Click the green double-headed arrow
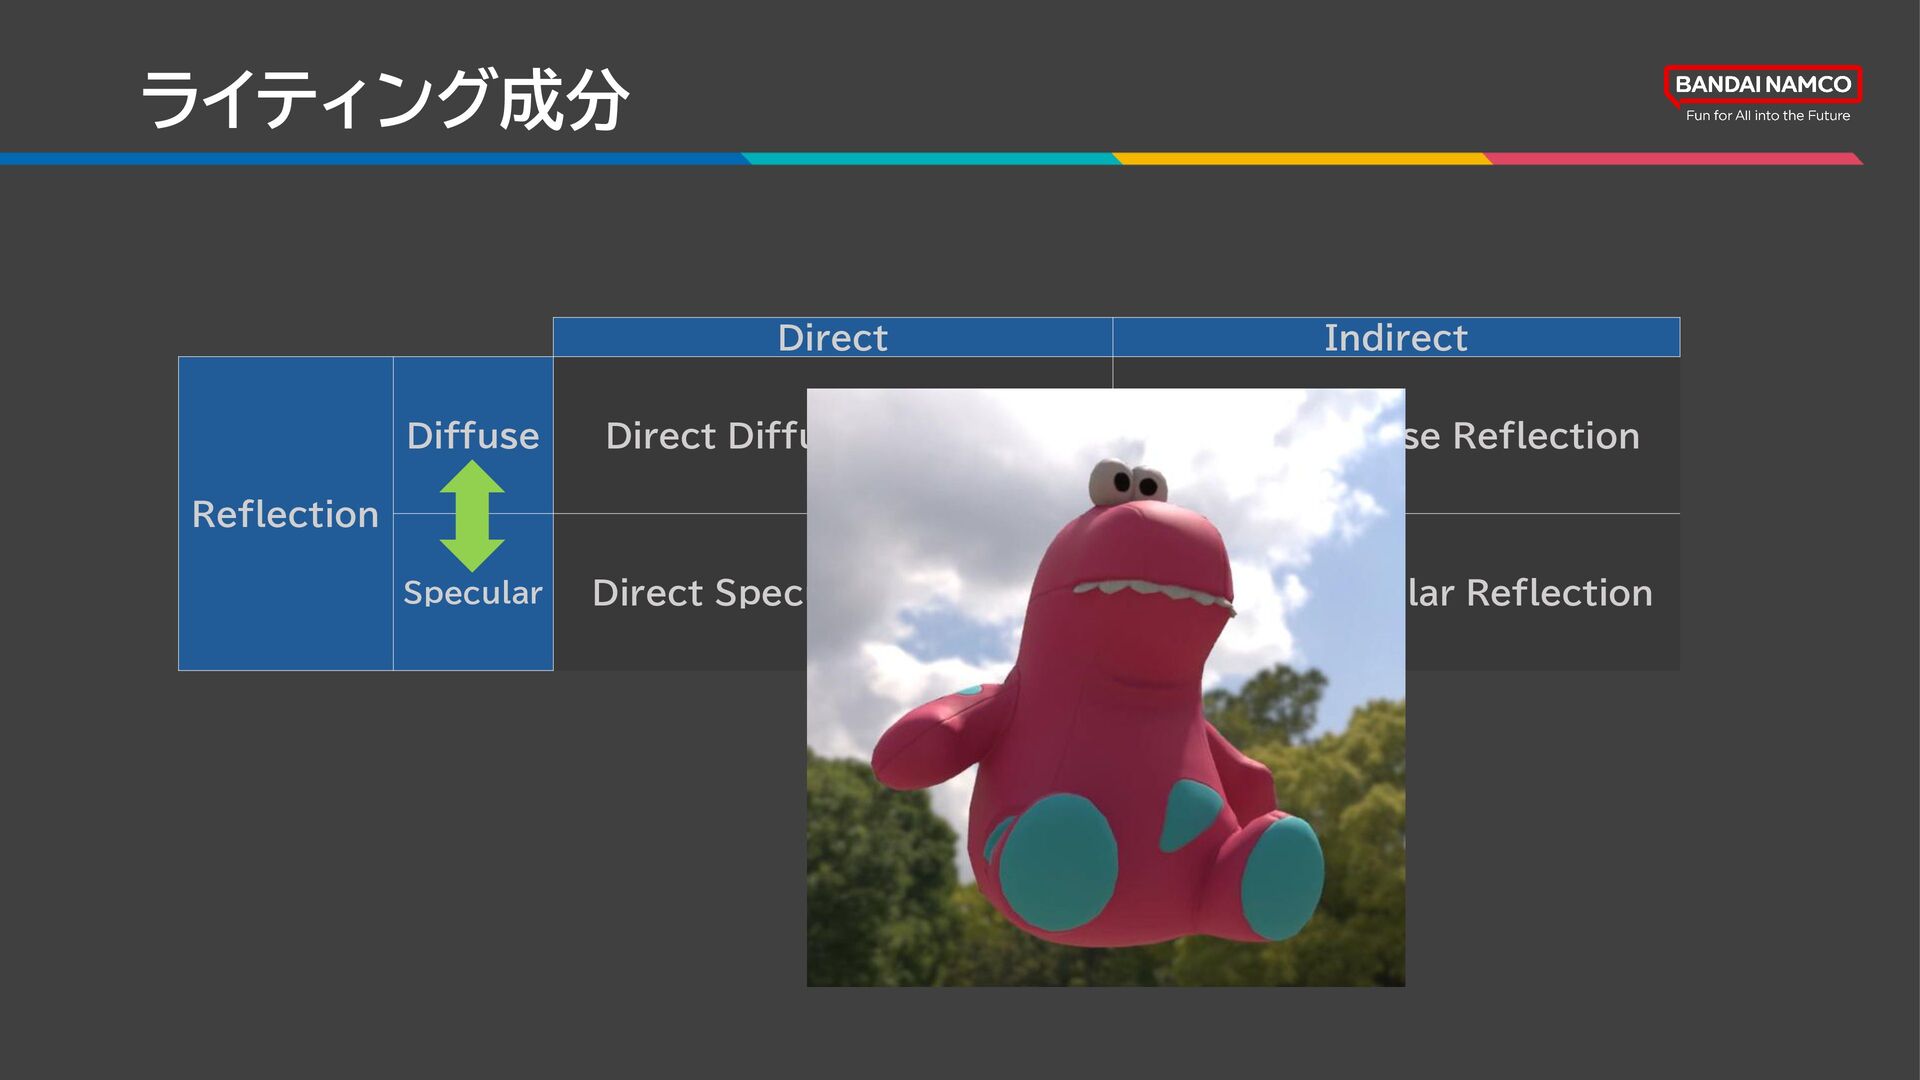1920x1080 pixels. click(x=472, y=515)
